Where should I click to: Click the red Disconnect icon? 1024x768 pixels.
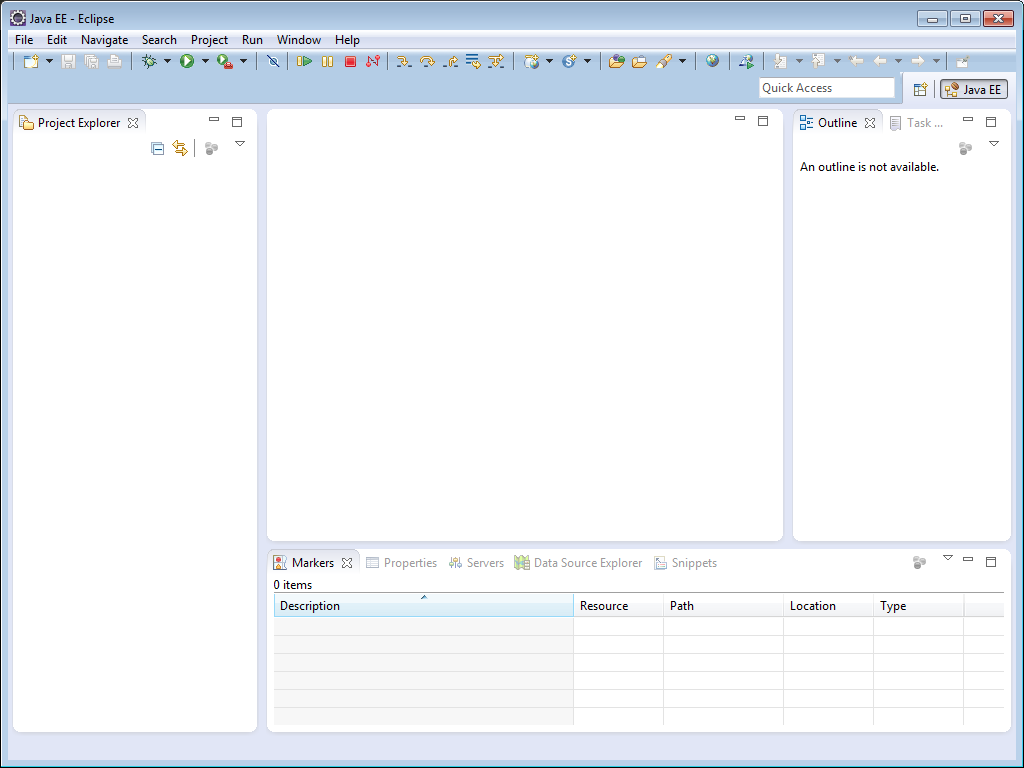373,61
